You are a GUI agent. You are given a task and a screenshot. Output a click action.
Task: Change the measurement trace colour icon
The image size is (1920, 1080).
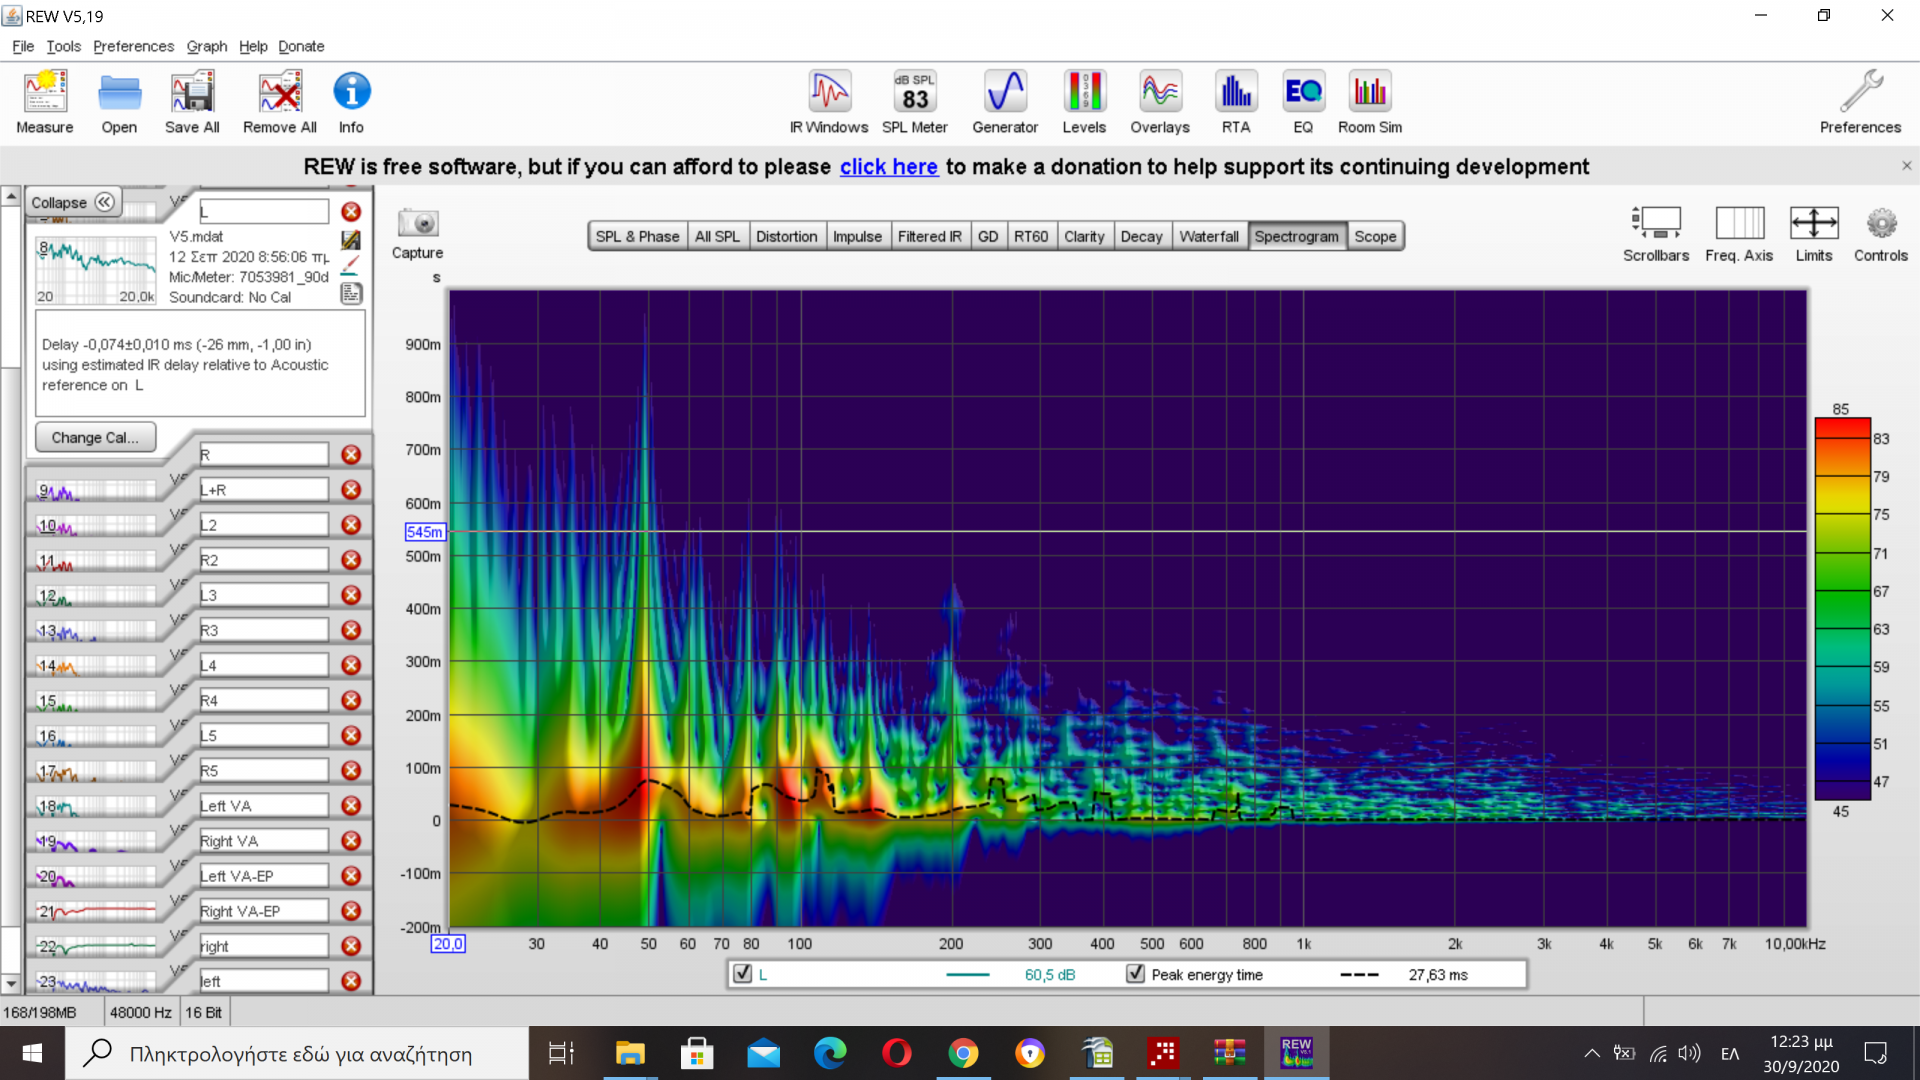pyautogui.click(x=351, y=266)
